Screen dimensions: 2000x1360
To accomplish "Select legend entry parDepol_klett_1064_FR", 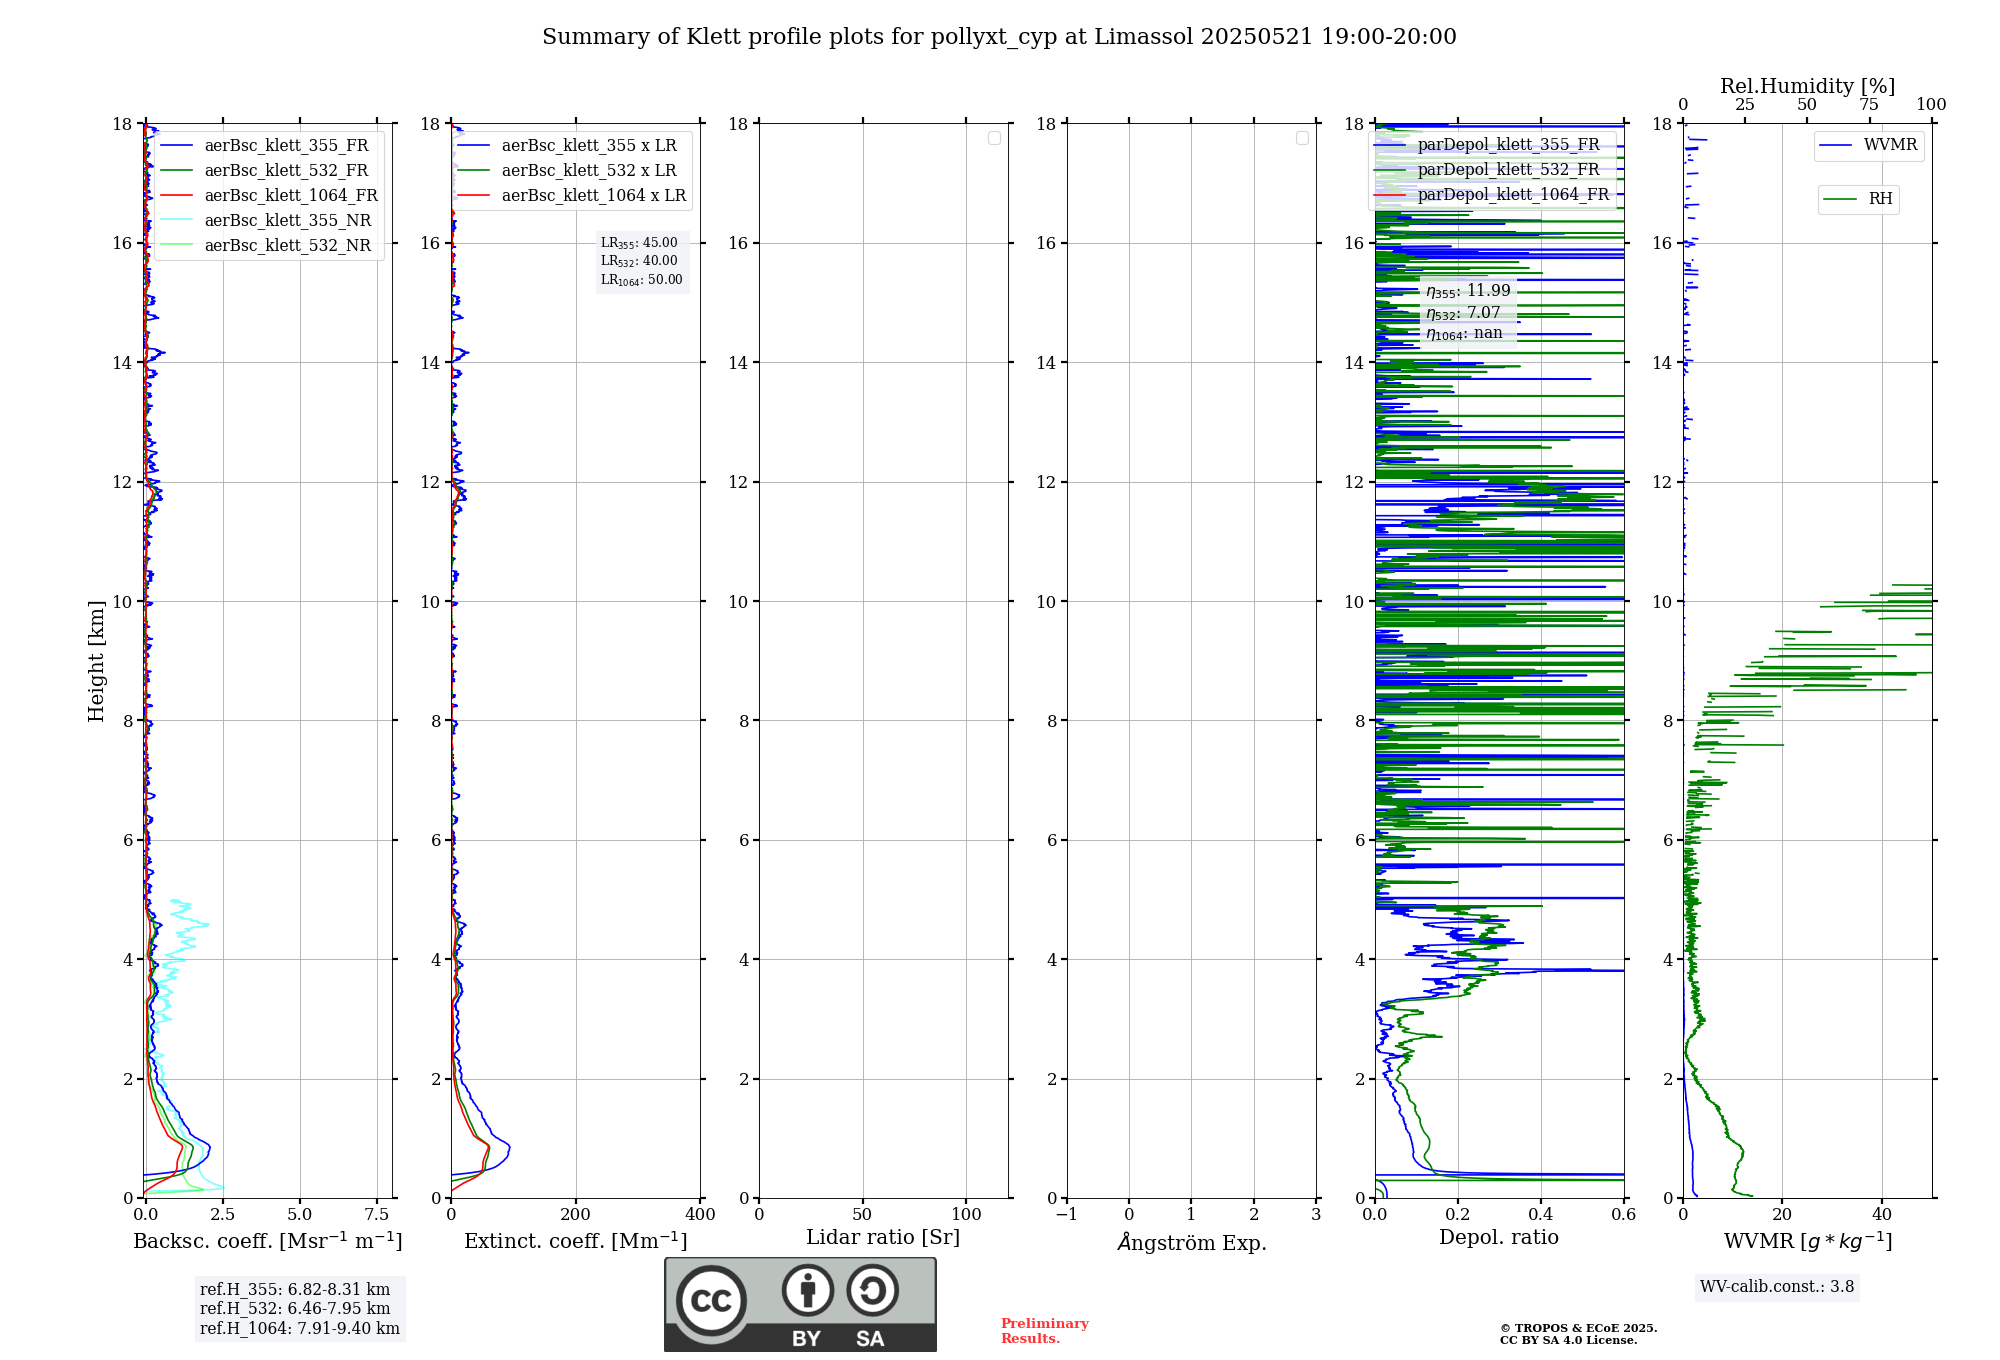I will tap(1491, 195).
